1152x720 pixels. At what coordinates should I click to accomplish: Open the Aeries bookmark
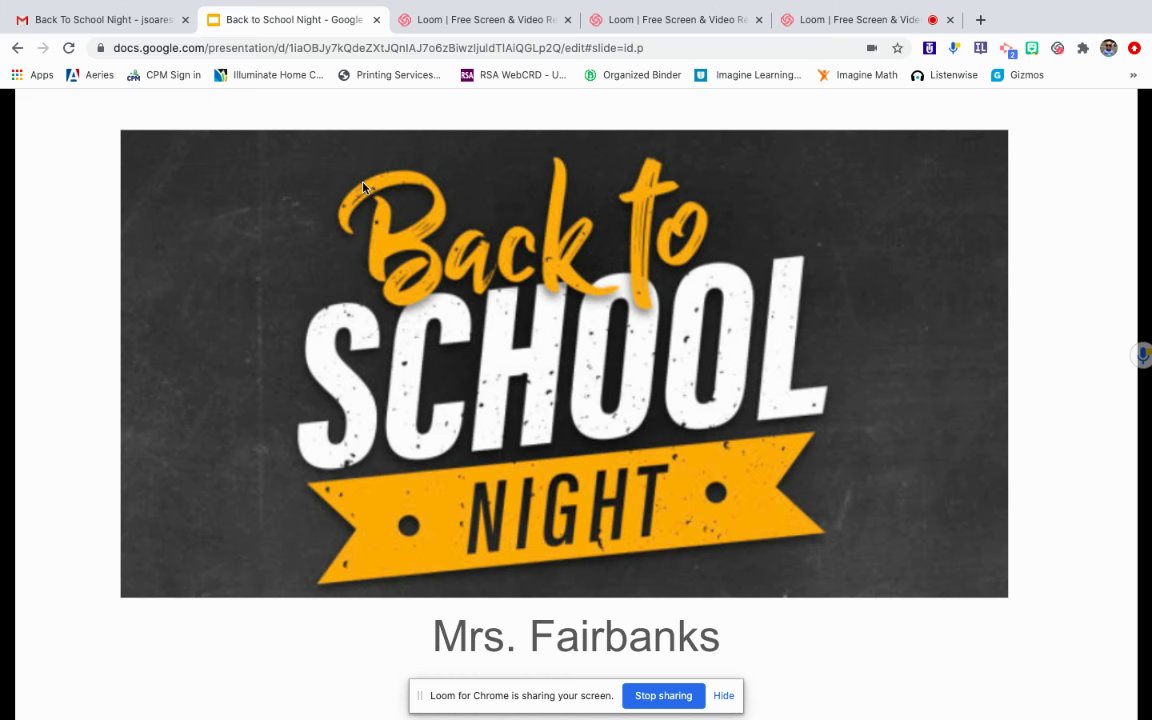click(90, 75)
